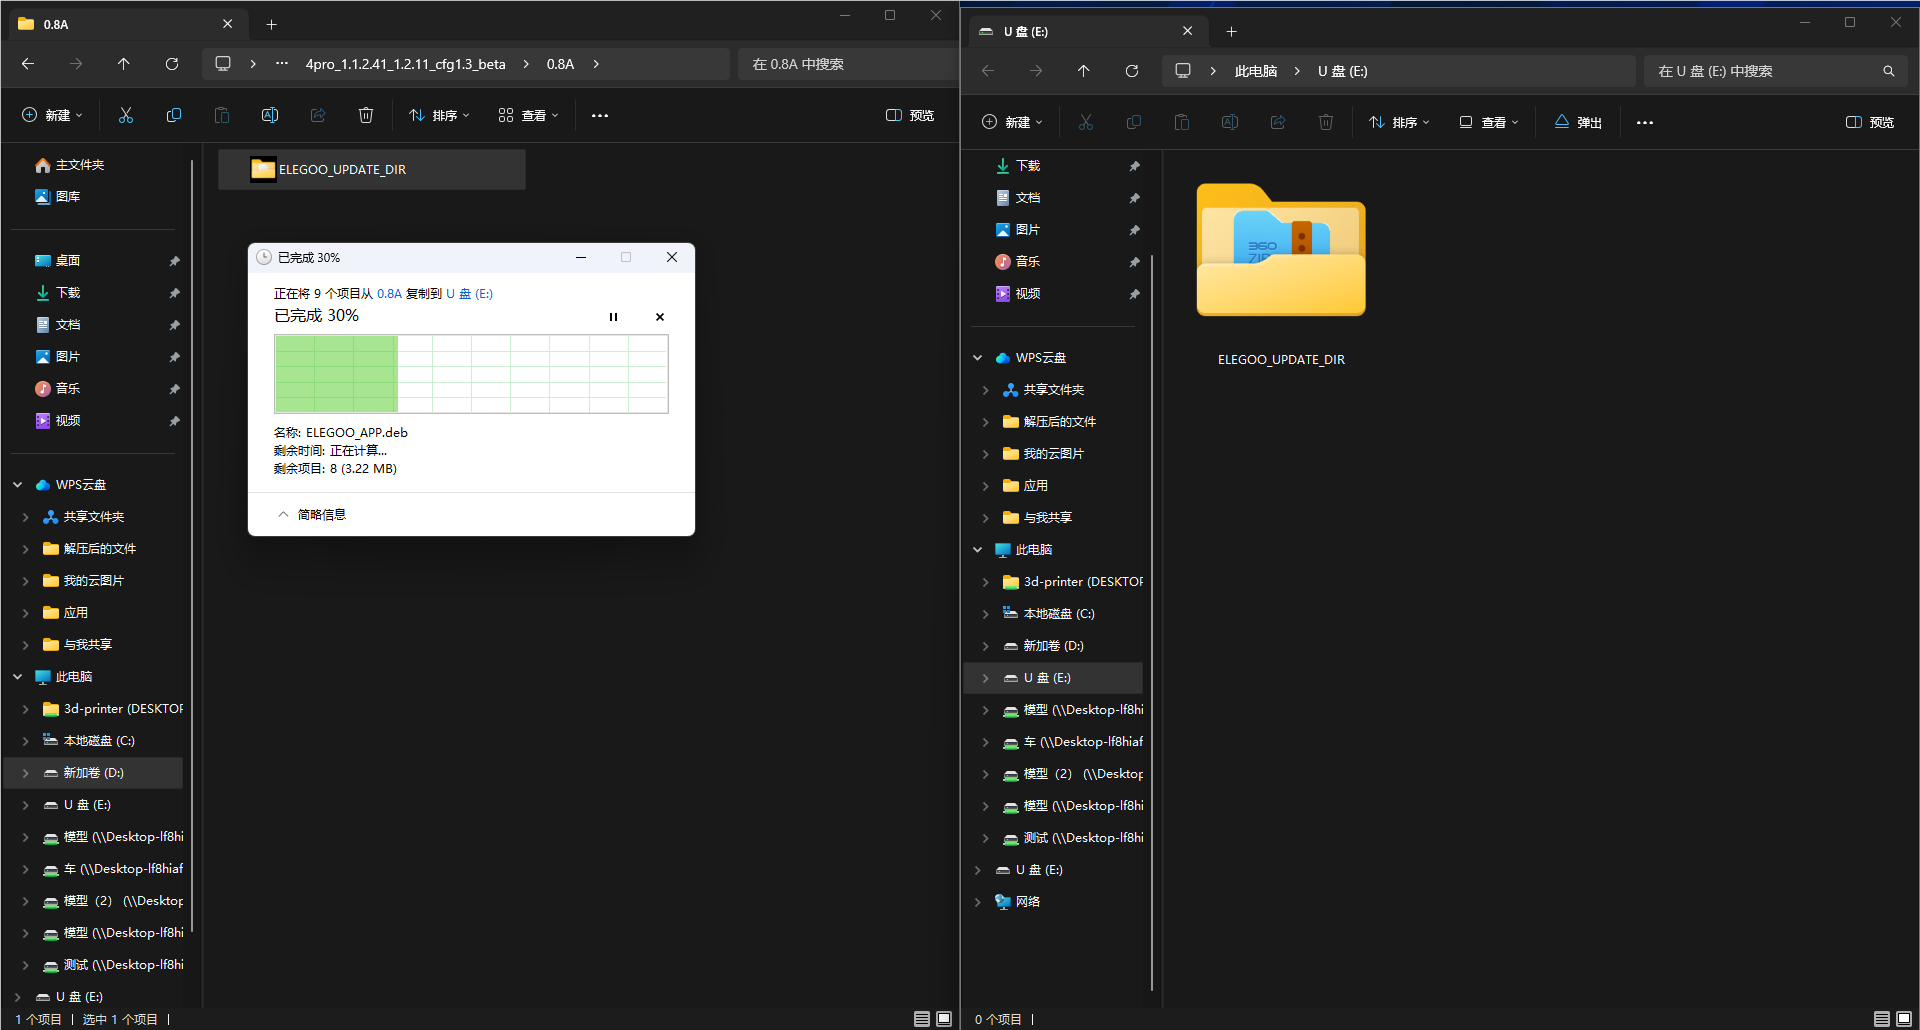Viewport: 1920px width, 1030px height.
Task: Open the 排序 sort dropdown in left window
Action: 439,116
